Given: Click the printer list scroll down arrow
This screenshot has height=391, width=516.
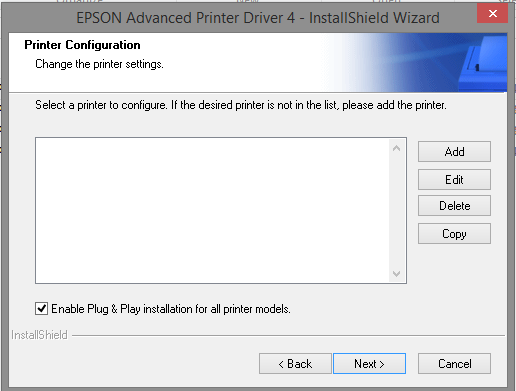Looking at the screenshot, I should pyautogui.click(x=396, y=274).
